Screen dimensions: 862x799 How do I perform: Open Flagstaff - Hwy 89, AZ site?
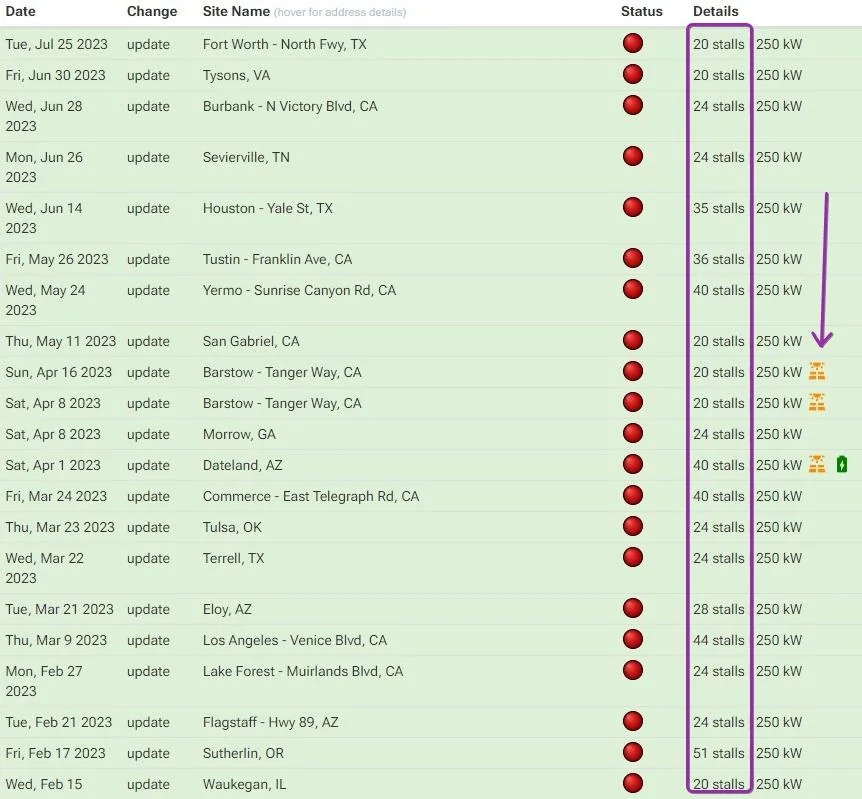(270, 722)
